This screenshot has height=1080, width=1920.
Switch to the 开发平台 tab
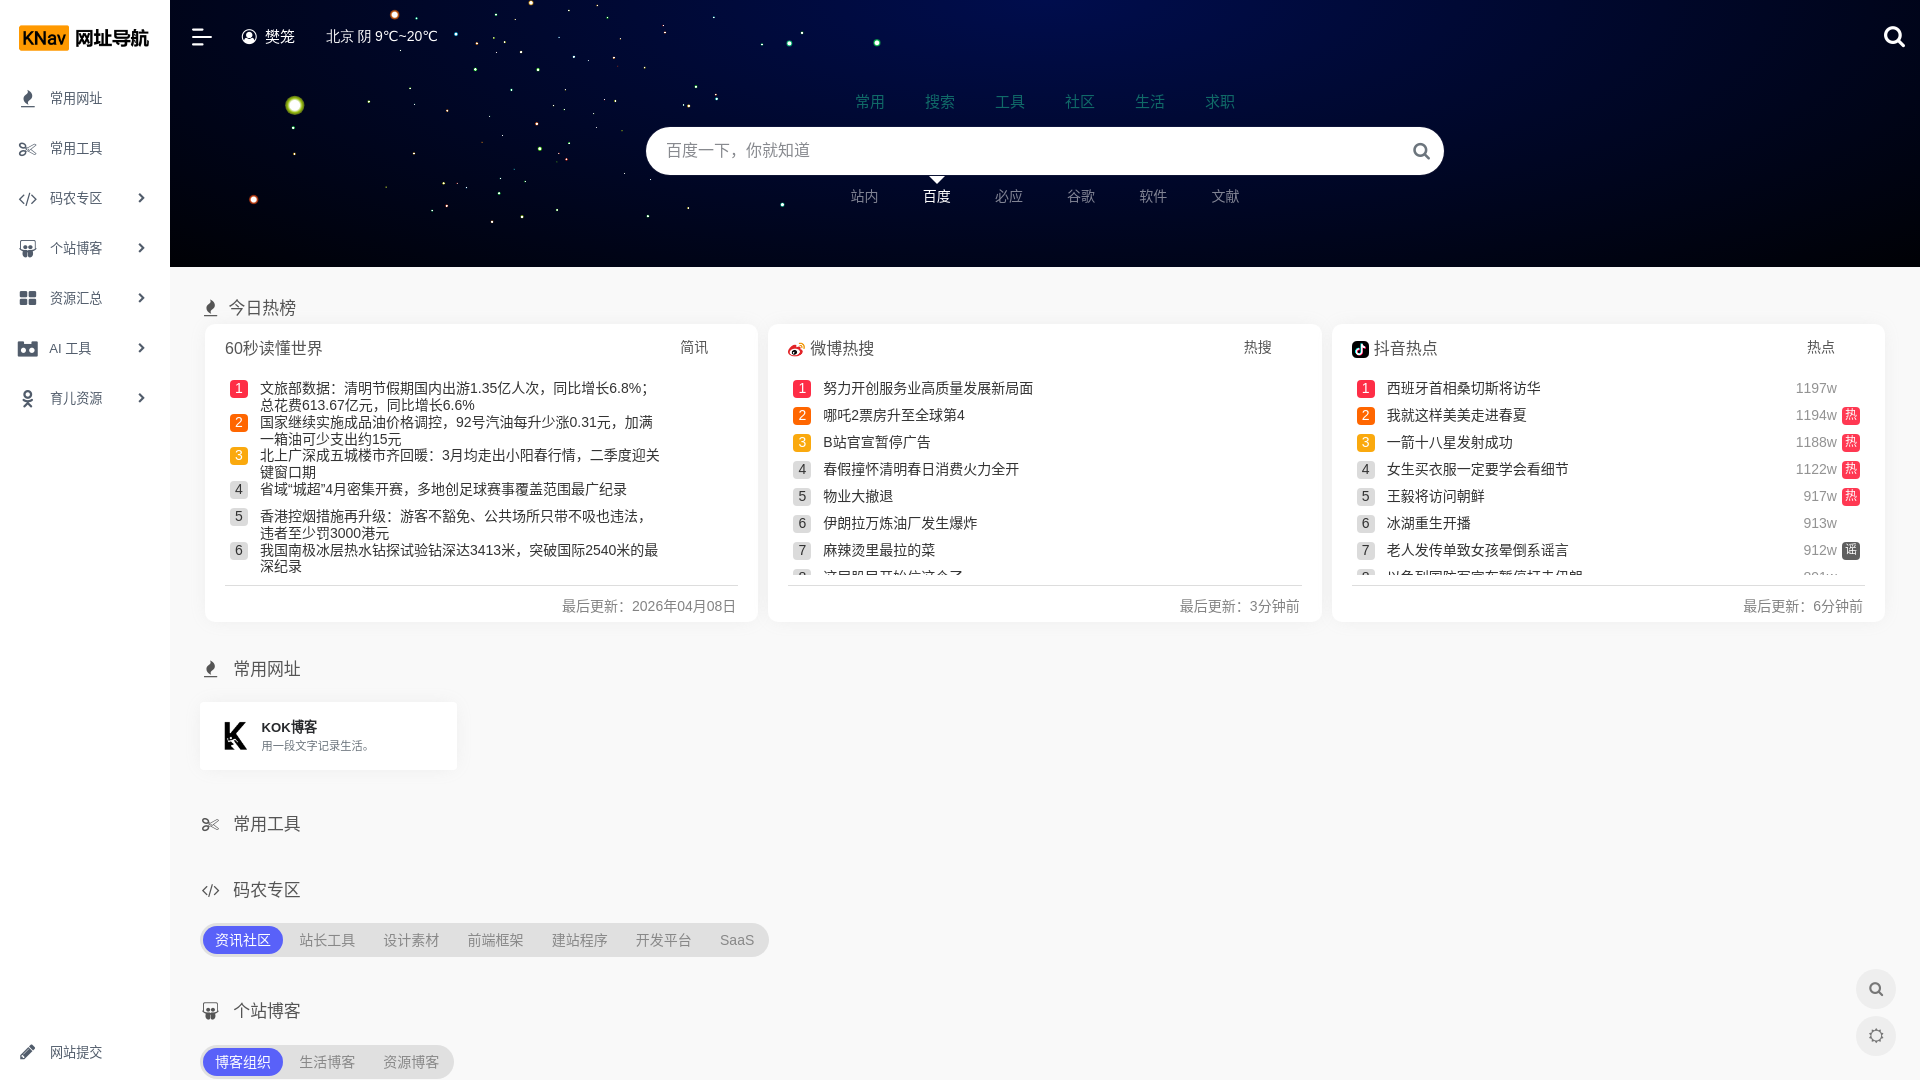663,940
